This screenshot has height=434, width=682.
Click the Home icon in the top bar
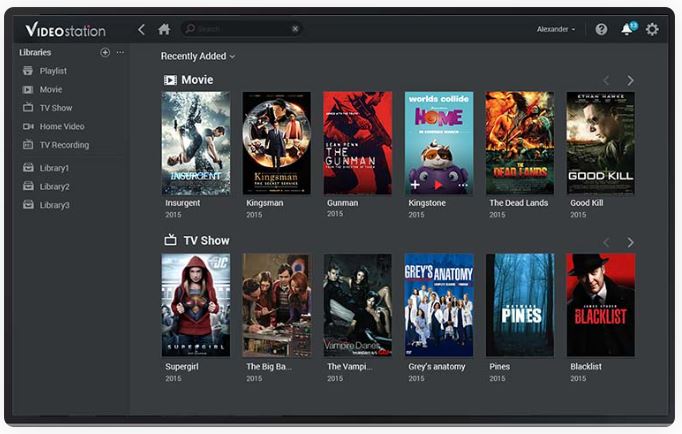click(x=164, y=29)
